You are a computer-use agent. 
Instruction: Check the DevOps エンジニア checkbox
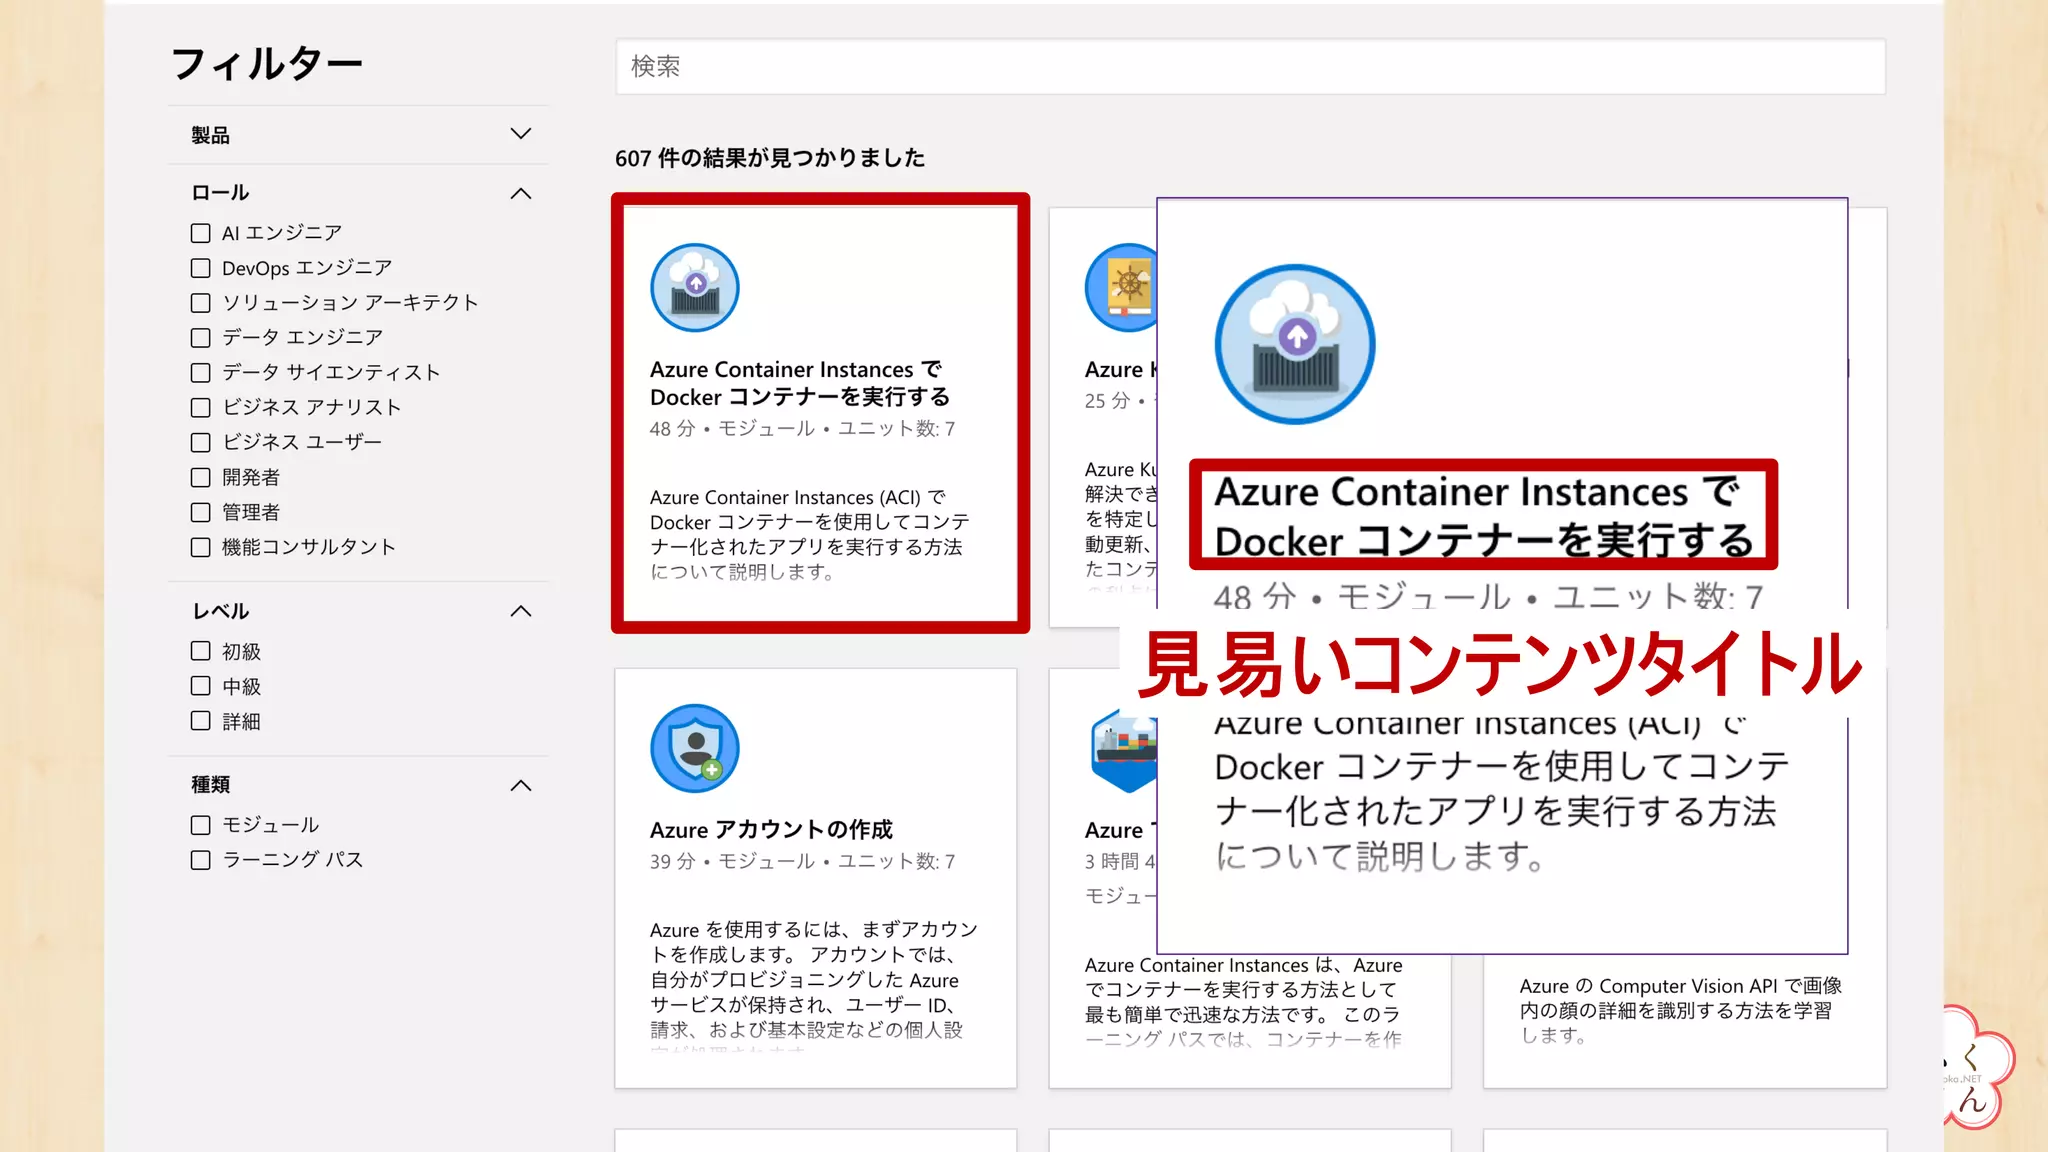pyautogui.click(x=201, y=268)
